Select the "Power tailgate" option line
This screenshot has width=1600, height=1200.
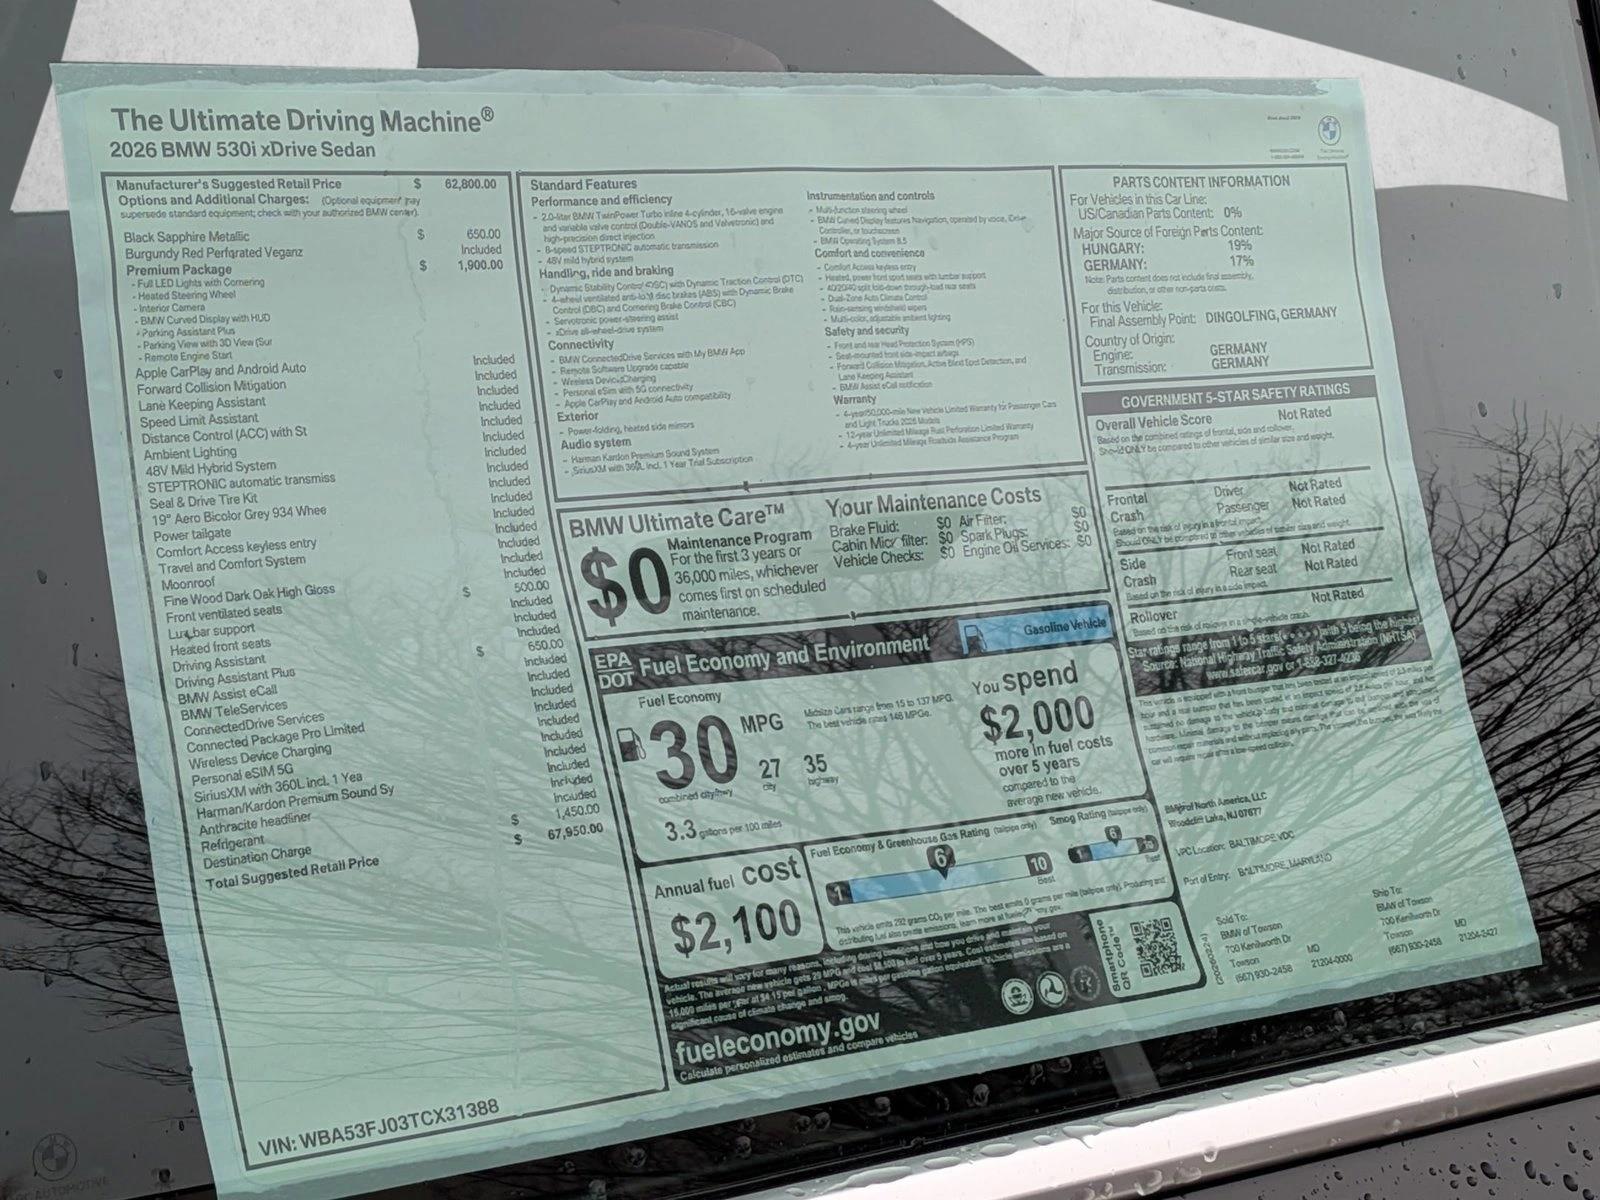coord(195,535)
